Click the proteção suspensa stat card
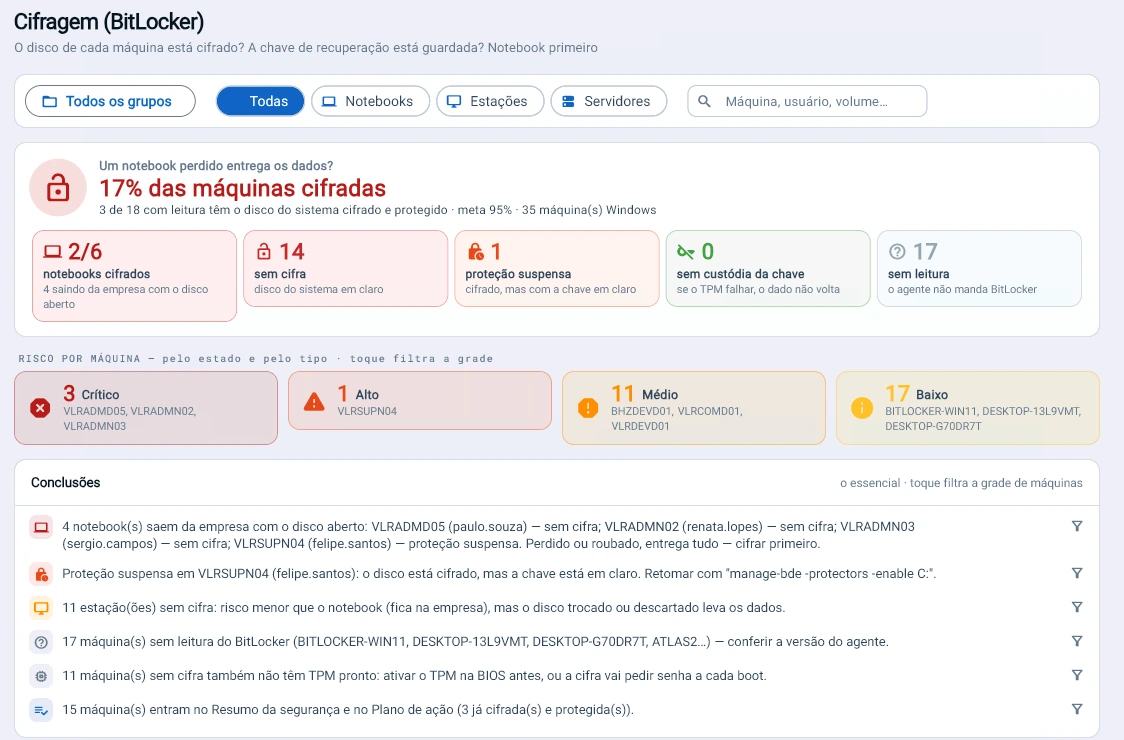 point(557,268)
